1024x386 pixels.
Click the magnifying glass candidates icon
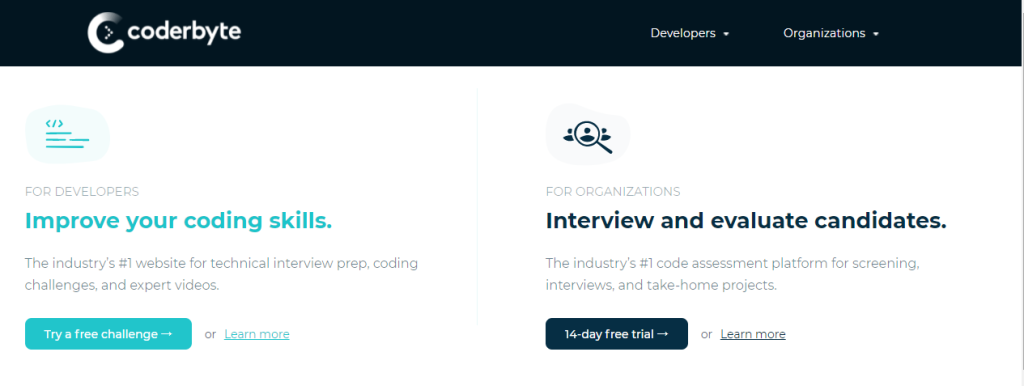click(x=587, y=135)
